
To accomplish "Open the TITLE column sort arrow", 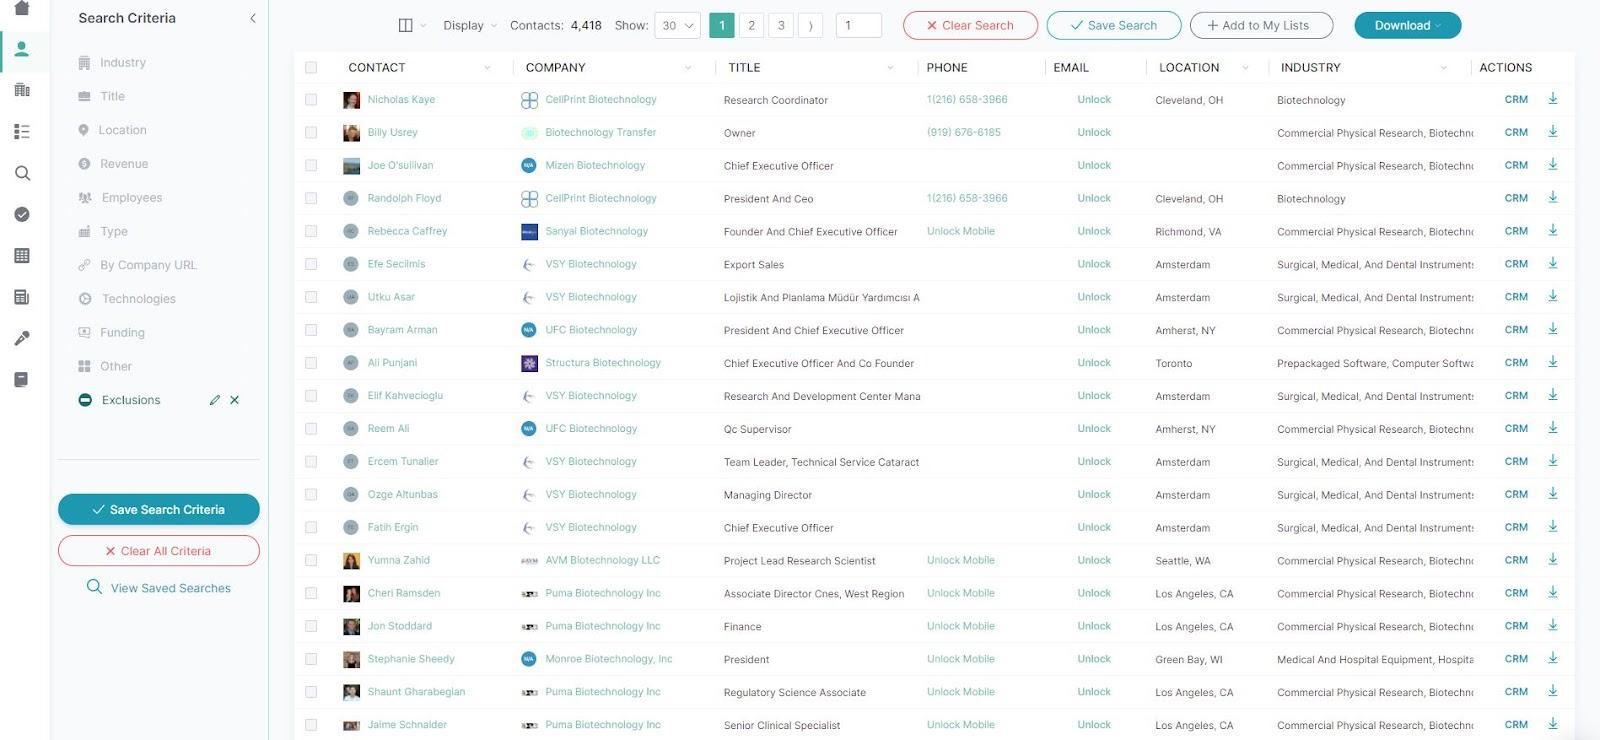I will [x=890, y=68].
